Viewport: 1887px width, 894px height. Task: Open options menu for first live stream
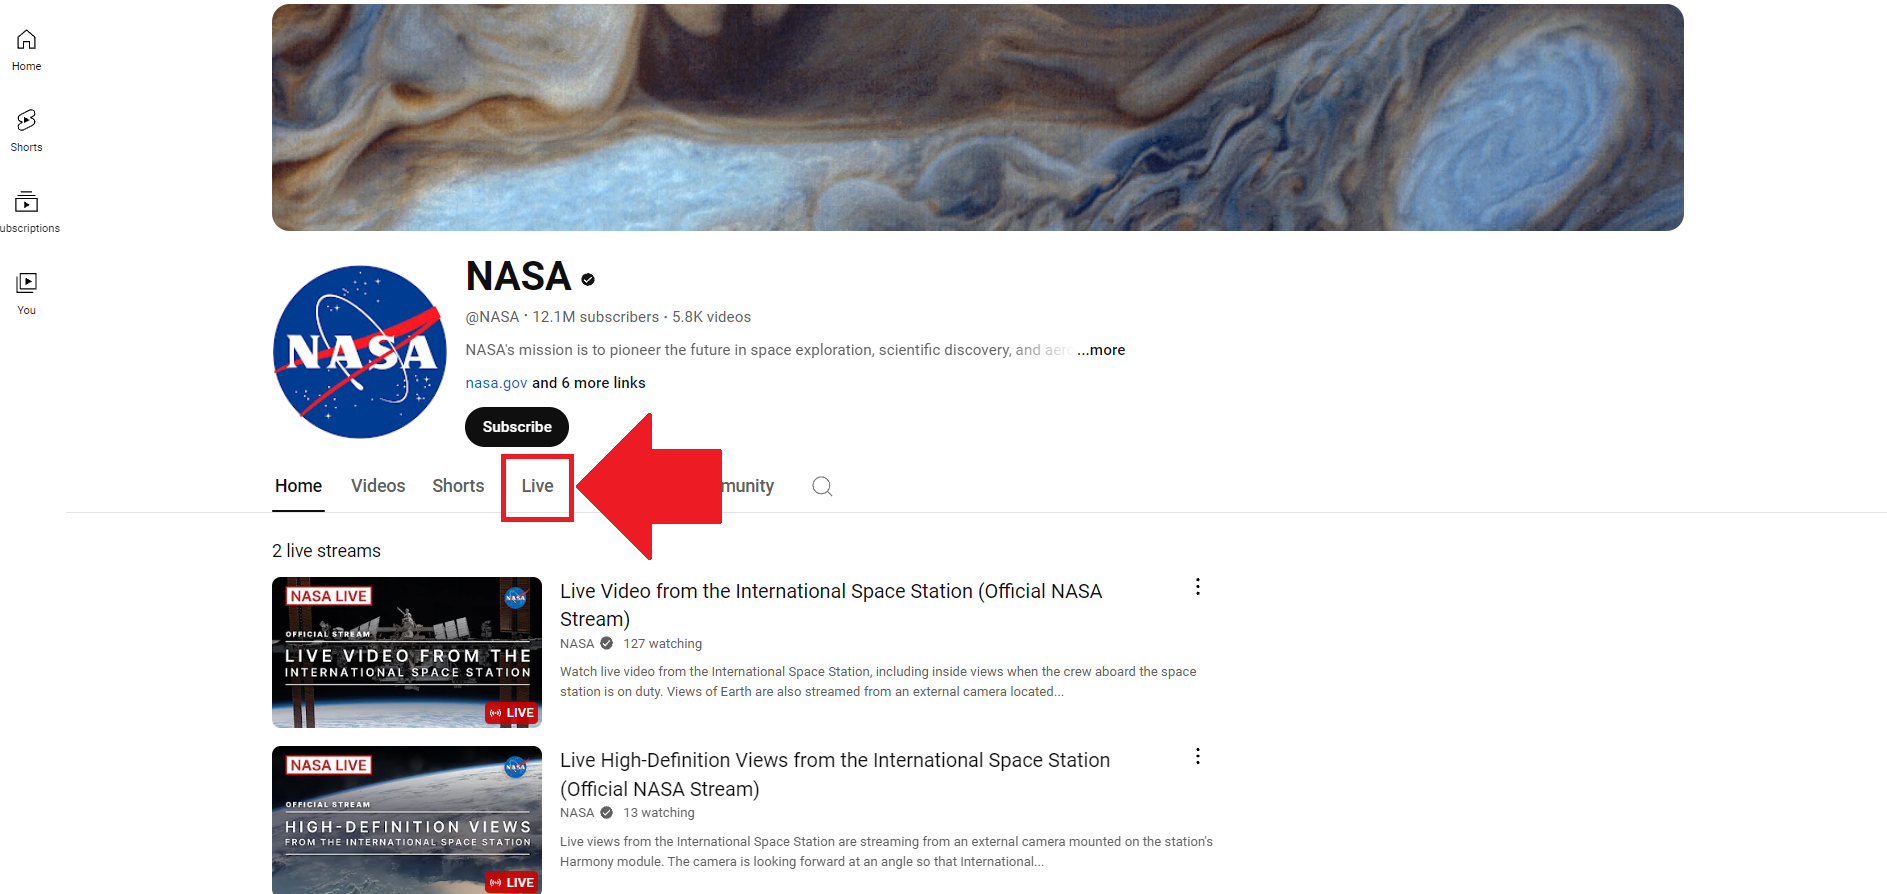(1197, 587)
